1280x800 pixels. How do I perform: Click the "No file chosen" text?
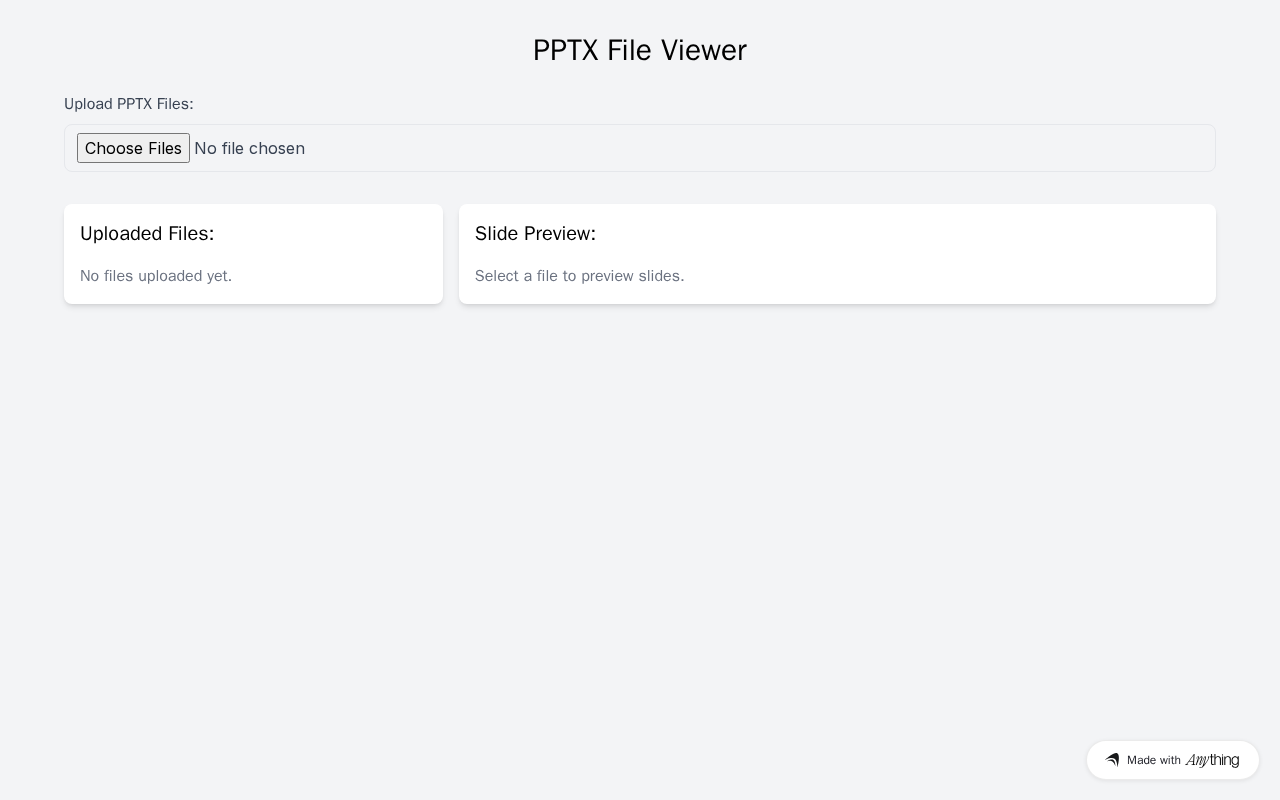[x=249, y=148]
